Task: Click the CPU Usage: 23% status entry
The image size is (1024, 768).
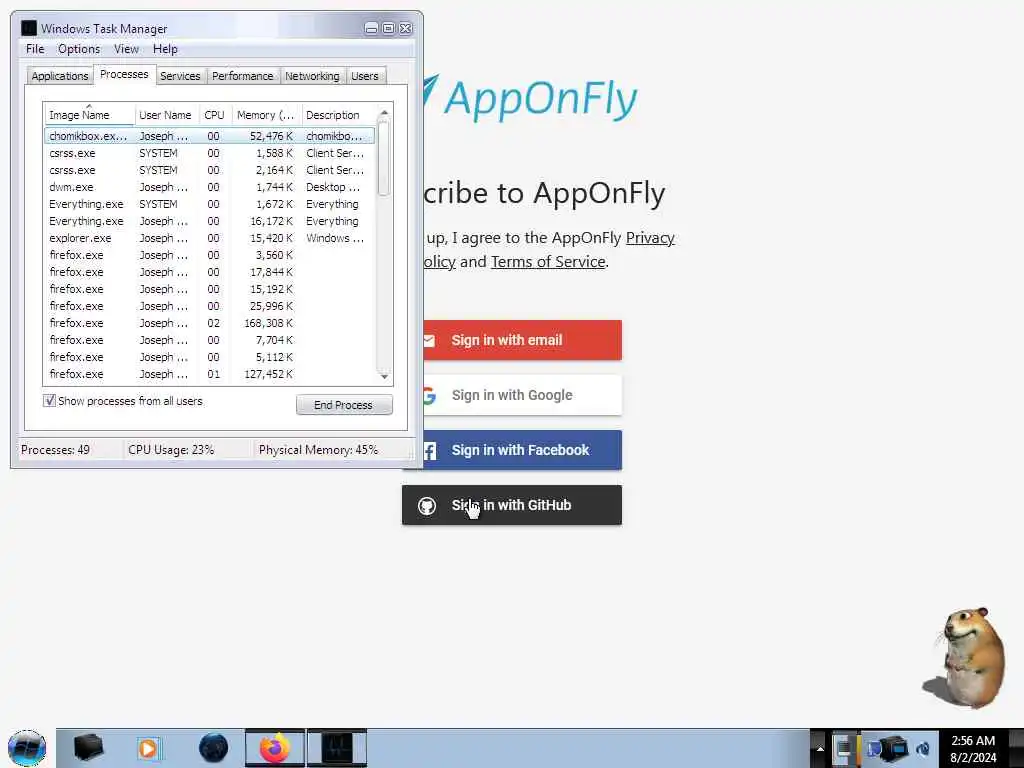Action: 171,450
